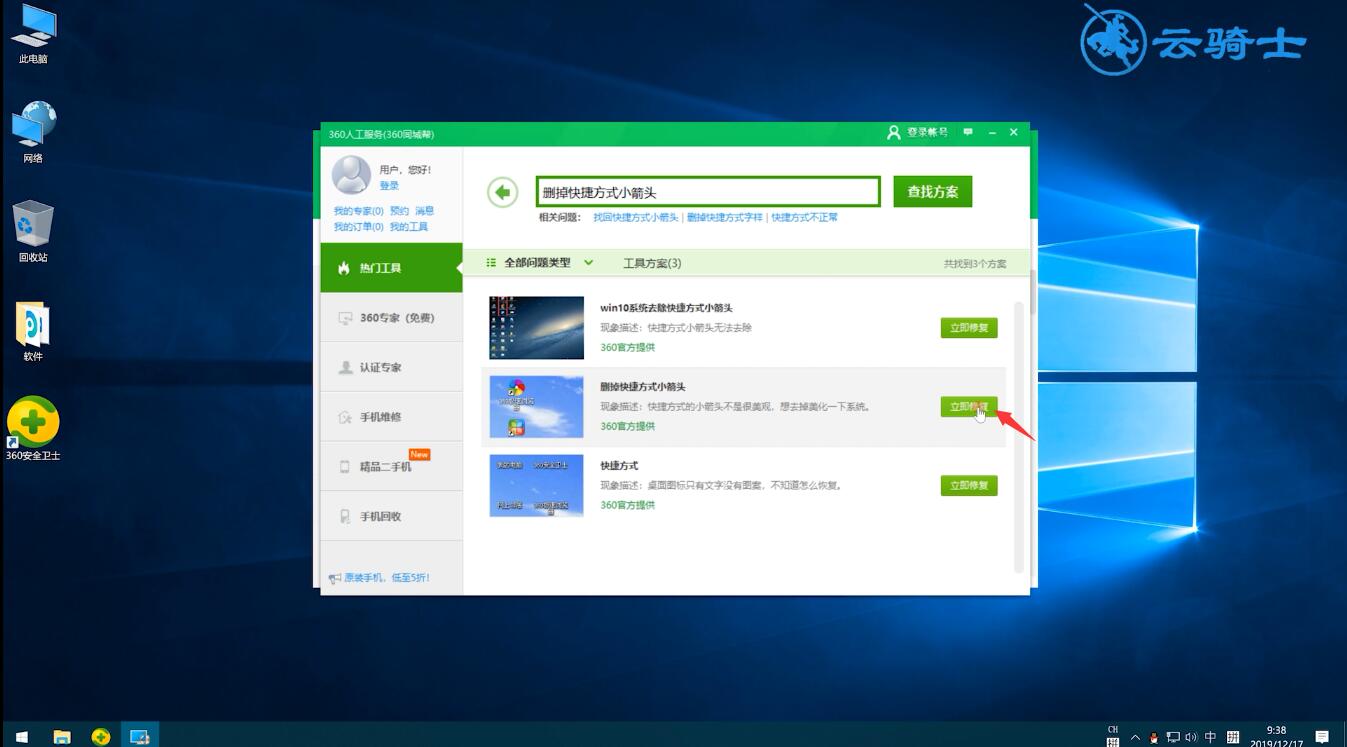Screen dimensions: 1347x747
Task: Open 预约 link
Action: click(399, 211)
